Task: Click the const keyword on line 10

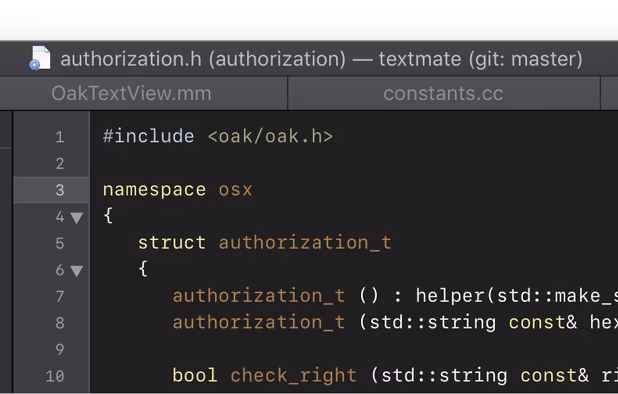Action: tap(549, 375)
